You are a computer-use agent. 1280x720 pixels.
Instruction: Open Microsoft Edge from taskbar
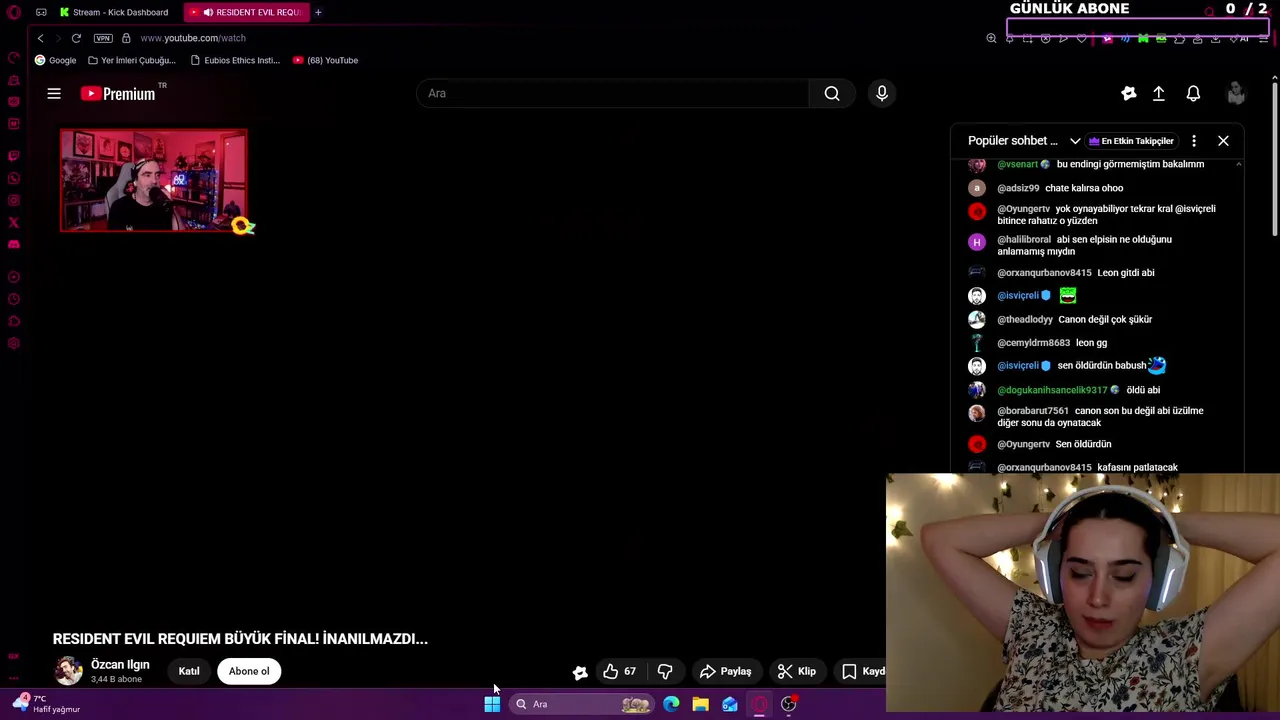(671, 704)
